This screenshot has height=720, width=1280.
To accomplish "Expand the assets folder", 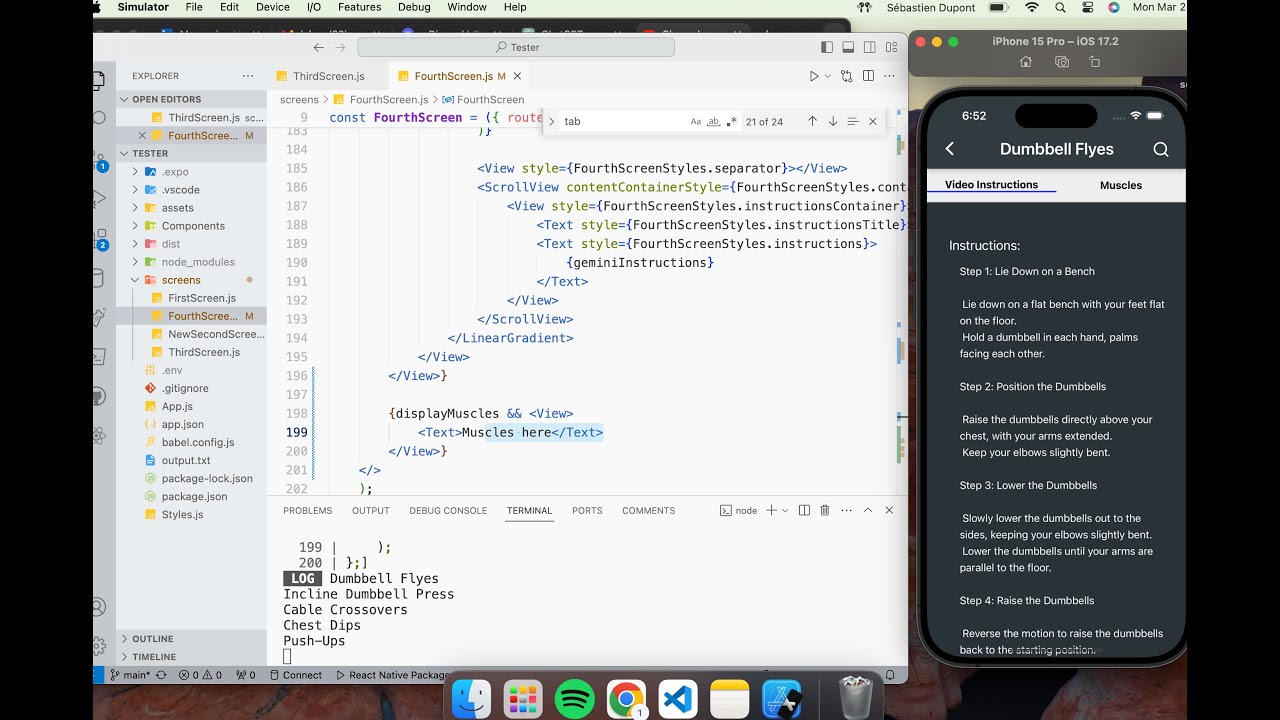I will pyautogui.click(x=192, y=208).
